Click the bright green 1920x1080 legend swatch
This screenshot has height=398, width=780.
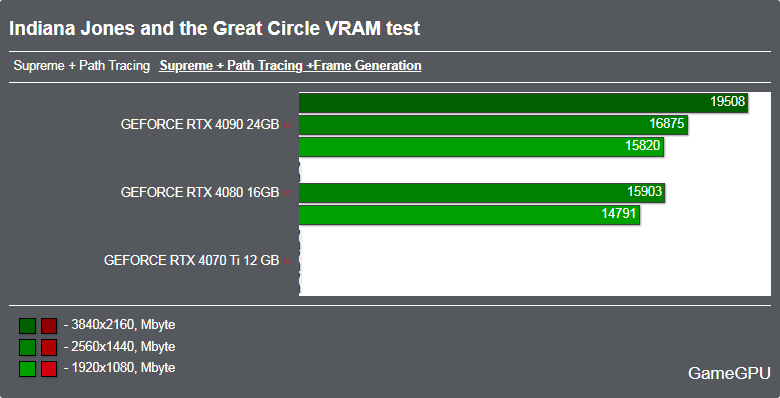coord(27,369)
